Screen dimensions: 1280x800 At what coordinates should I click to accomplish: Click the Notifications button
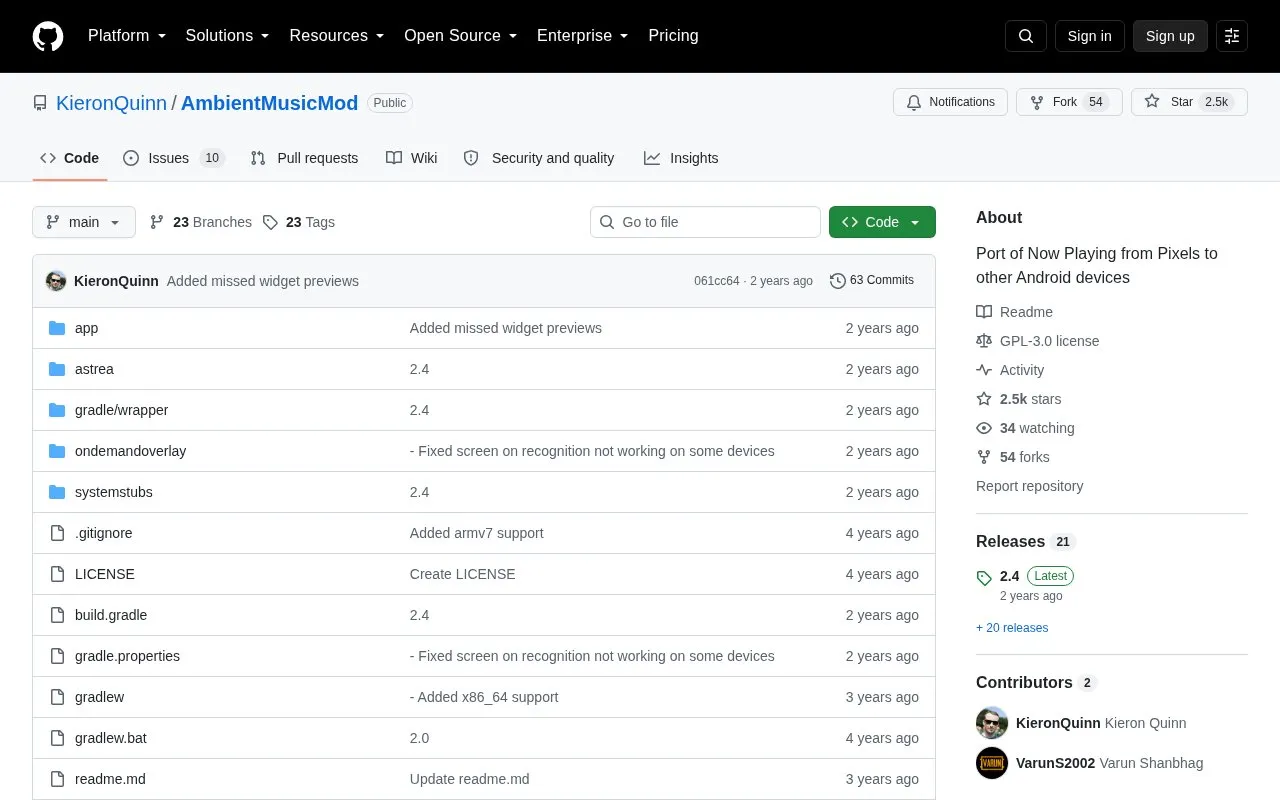[x=950, y=102]
